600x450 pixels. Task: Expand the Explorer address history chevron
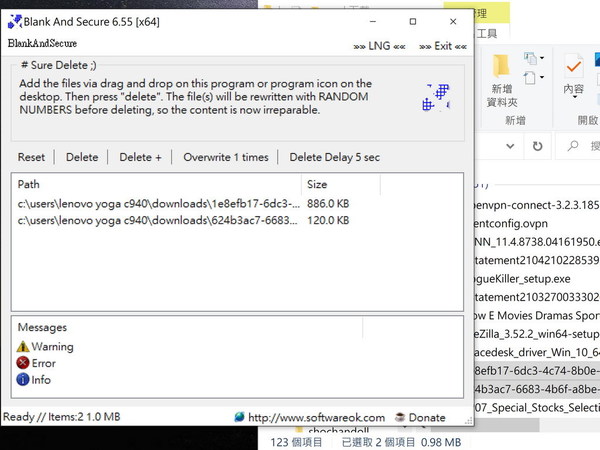click(510, 146)
